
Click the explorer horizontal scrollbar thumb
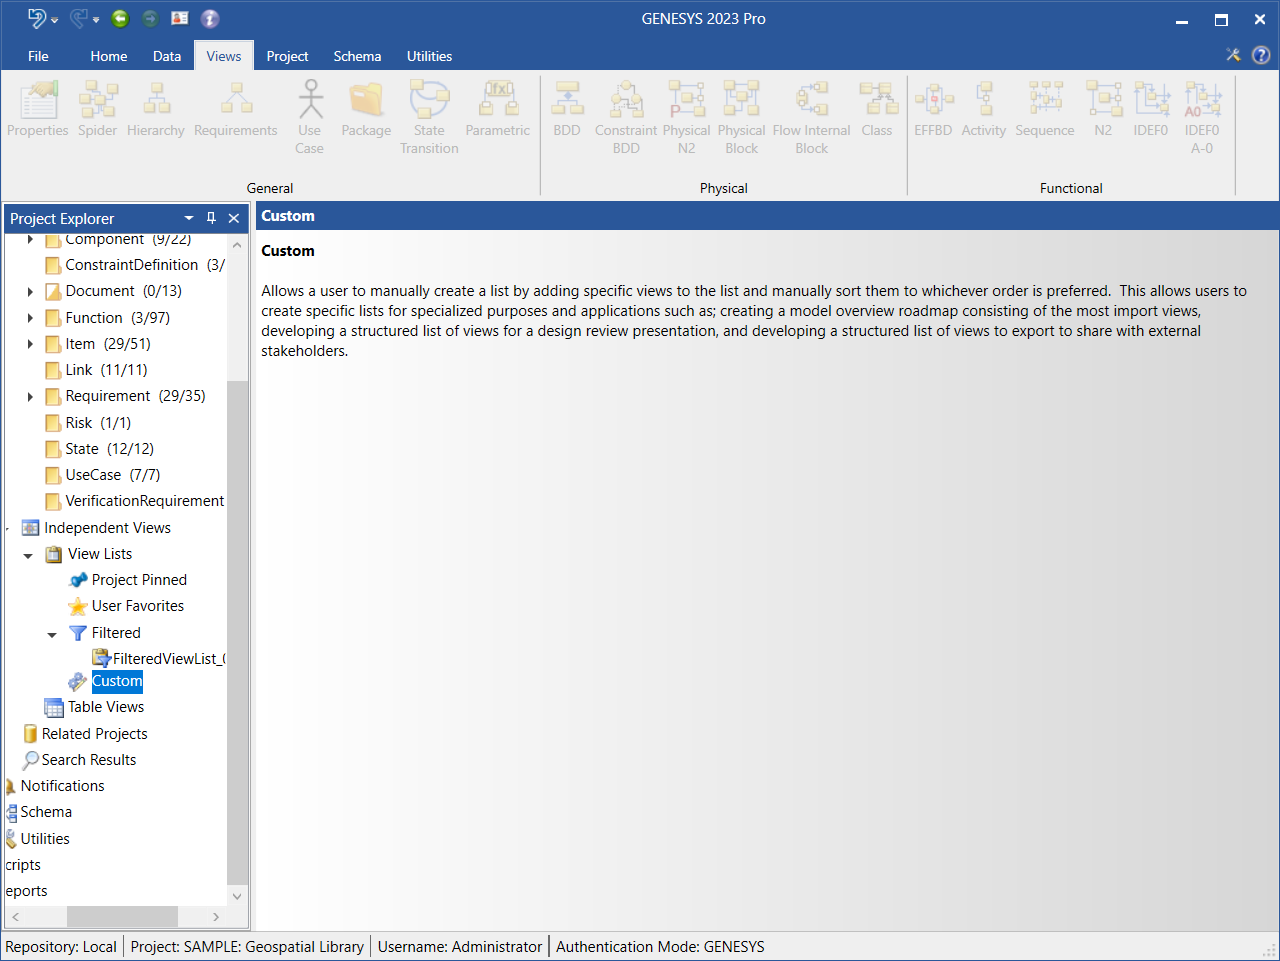[122, 917]
